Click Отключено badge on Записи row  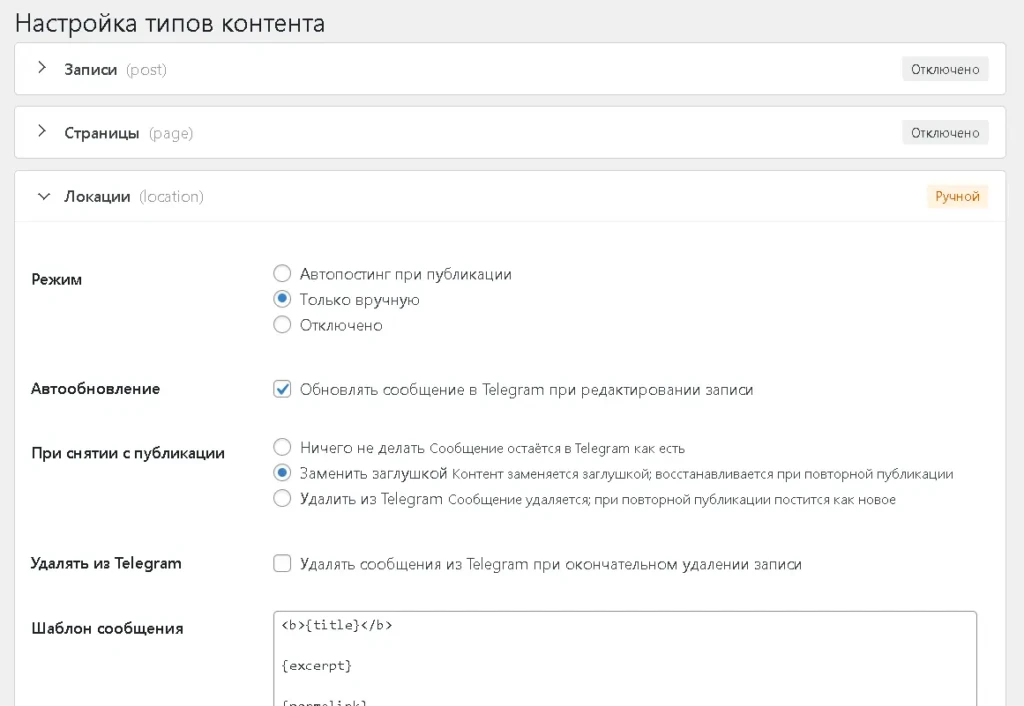[945, 69]
